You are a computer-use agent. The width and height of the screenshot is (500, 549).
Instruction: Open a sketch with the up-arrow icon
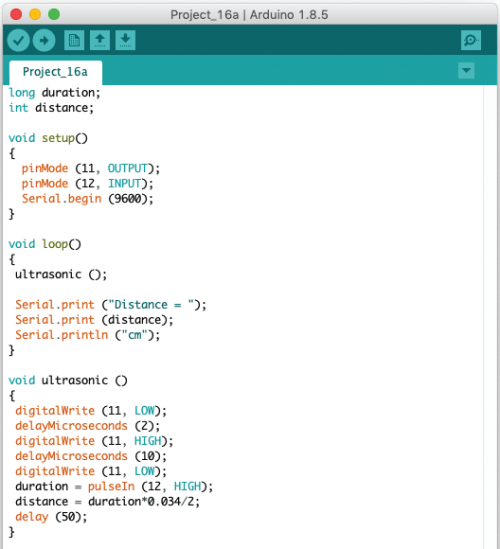tap(100, 41)
